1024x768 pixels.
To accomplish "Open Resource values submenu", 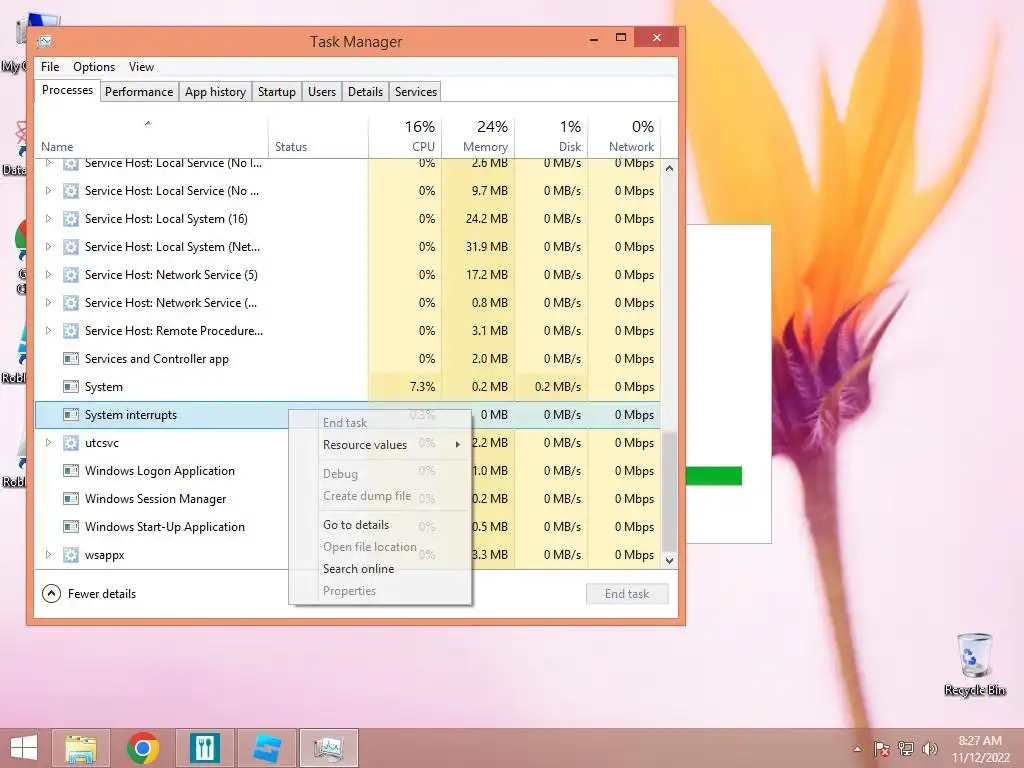I will pos(380,445).
